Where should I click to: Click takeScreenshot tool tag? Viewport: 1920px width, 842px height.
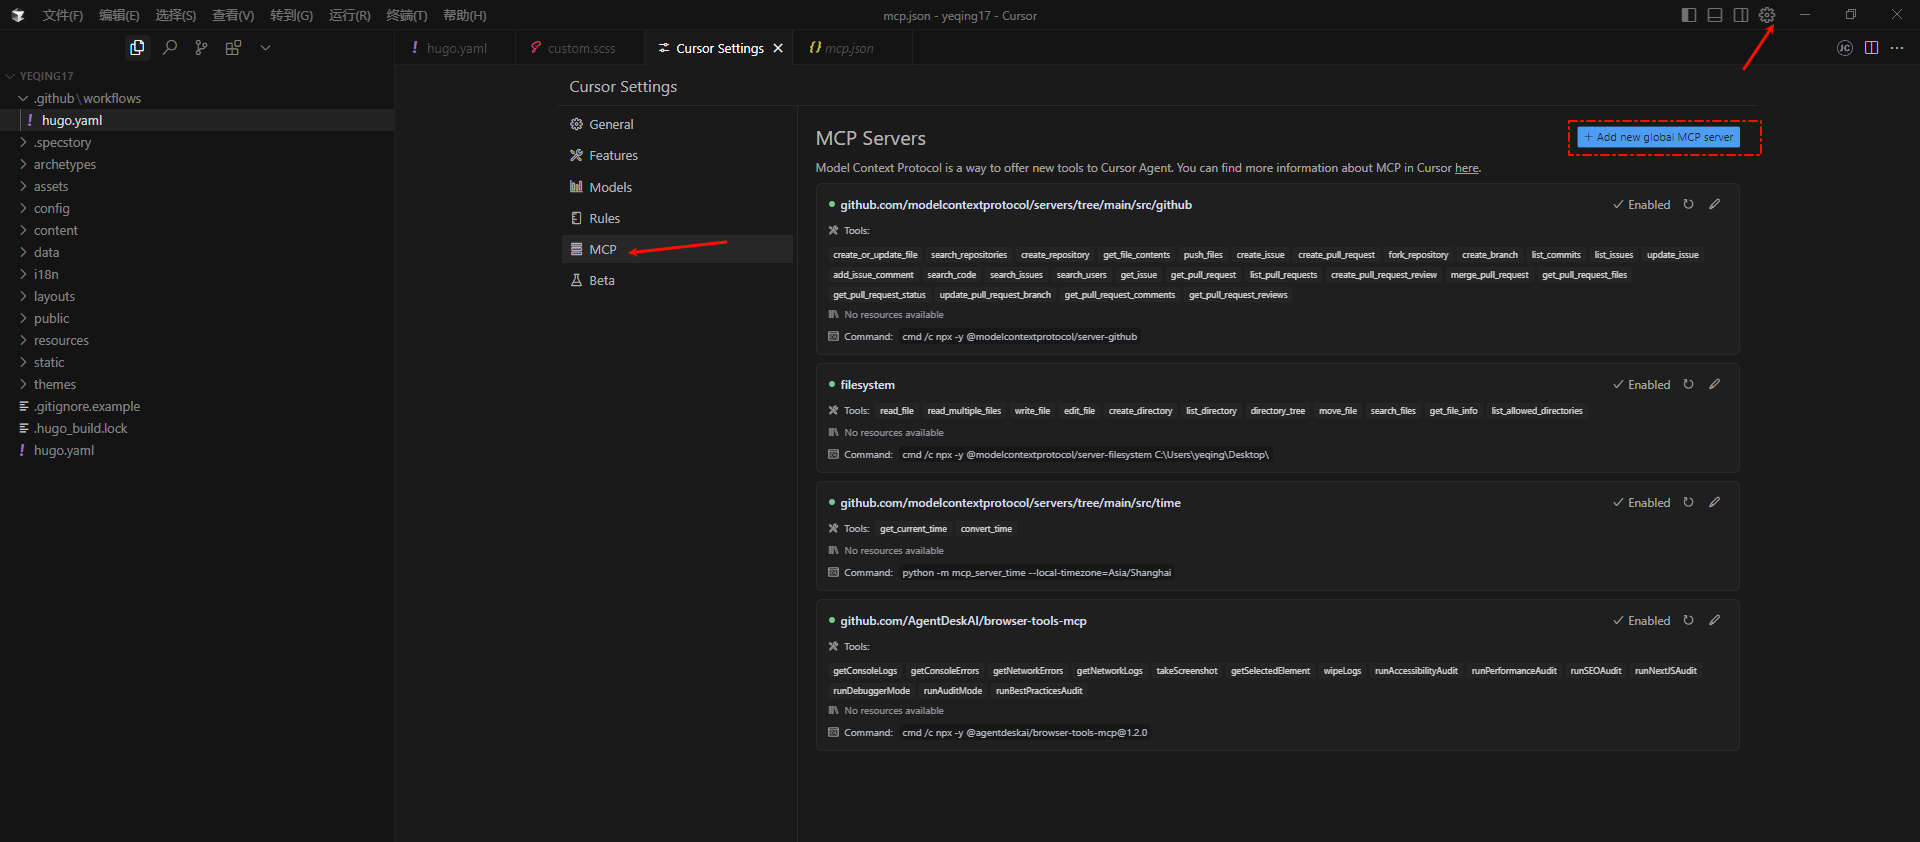click(x=1186, y=671)
